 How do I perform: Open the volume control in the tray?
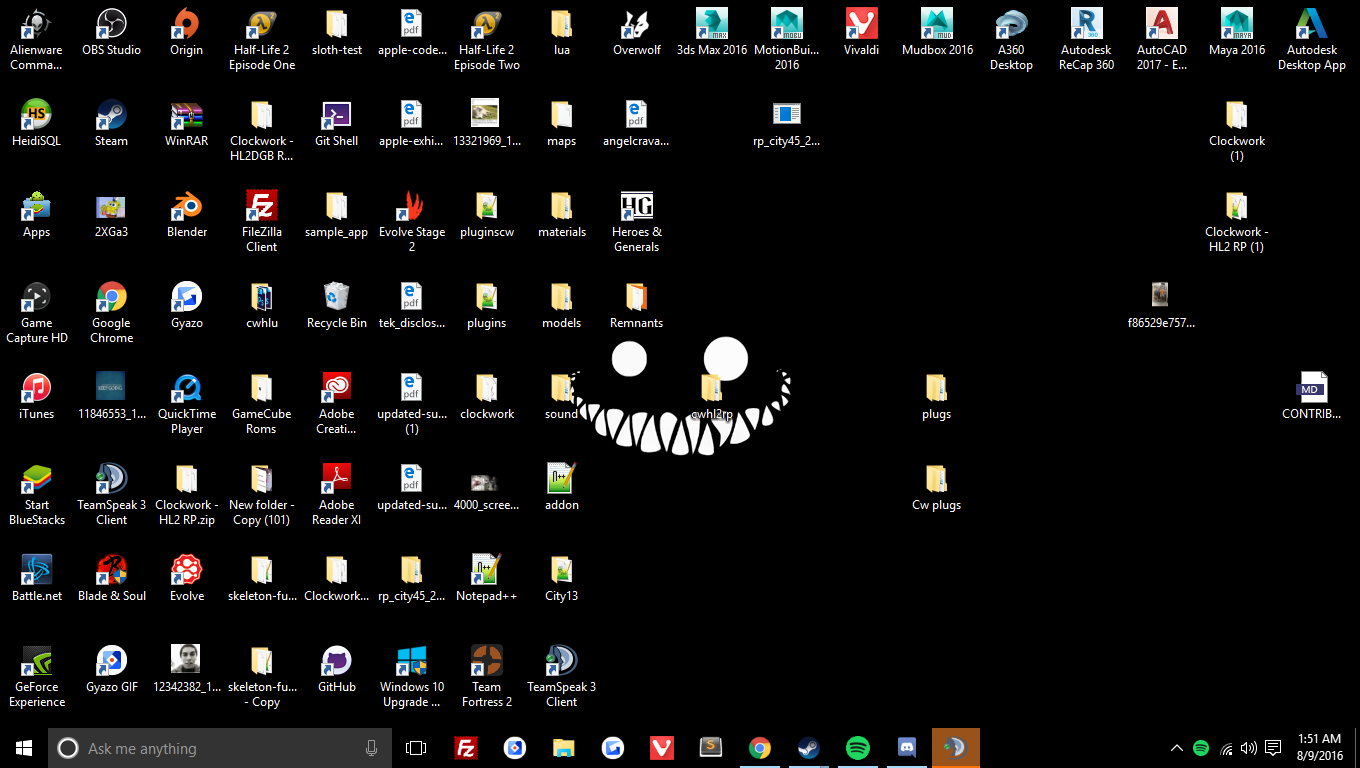tap(1248, 748)
